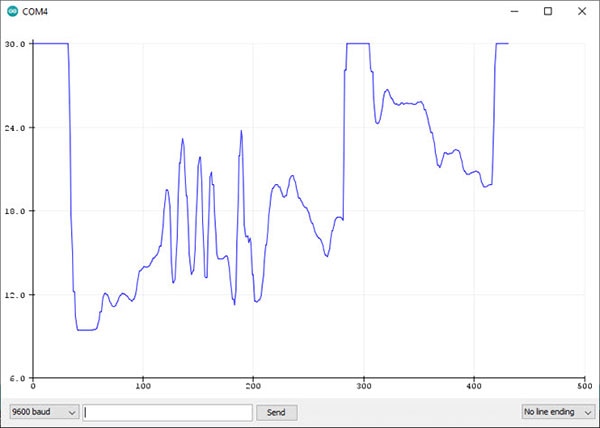Minimize the COM4 plotter window
Screen dimensions: 600x428
coord(514,11)
